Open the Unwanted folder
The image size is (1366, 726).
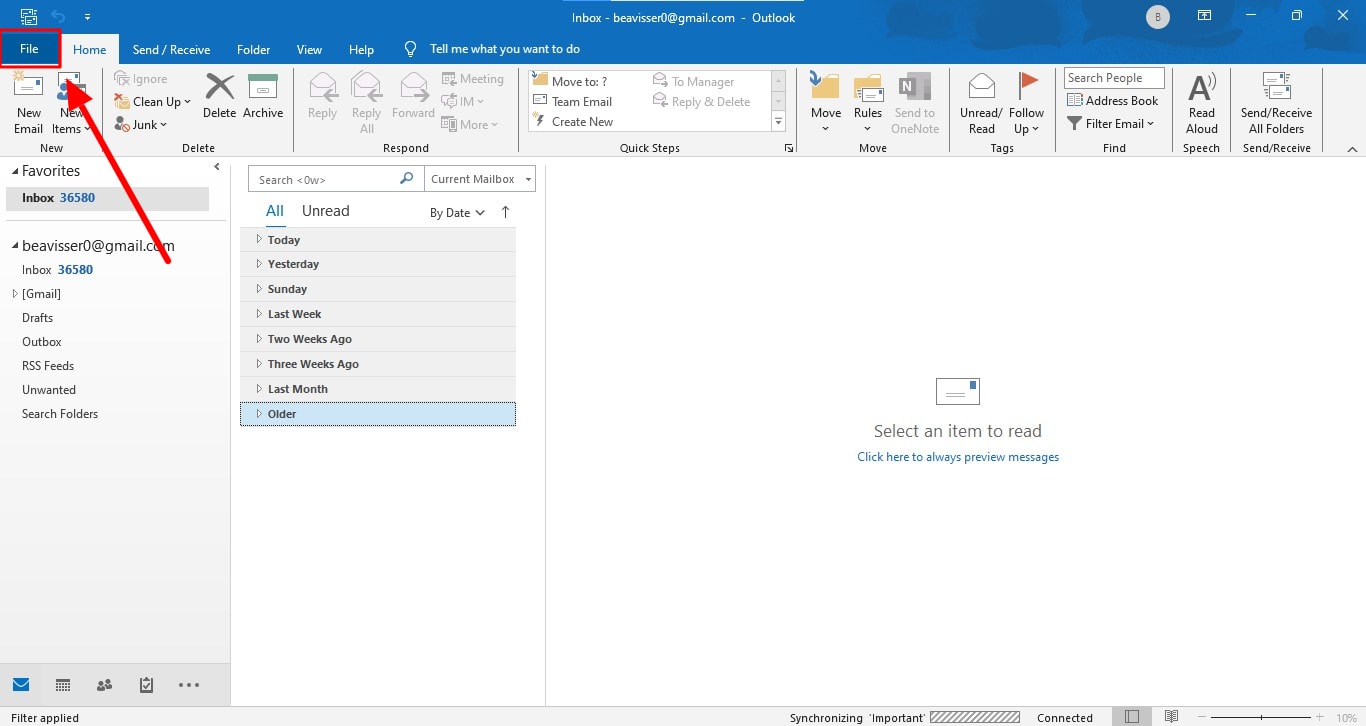tap(49, 390)
